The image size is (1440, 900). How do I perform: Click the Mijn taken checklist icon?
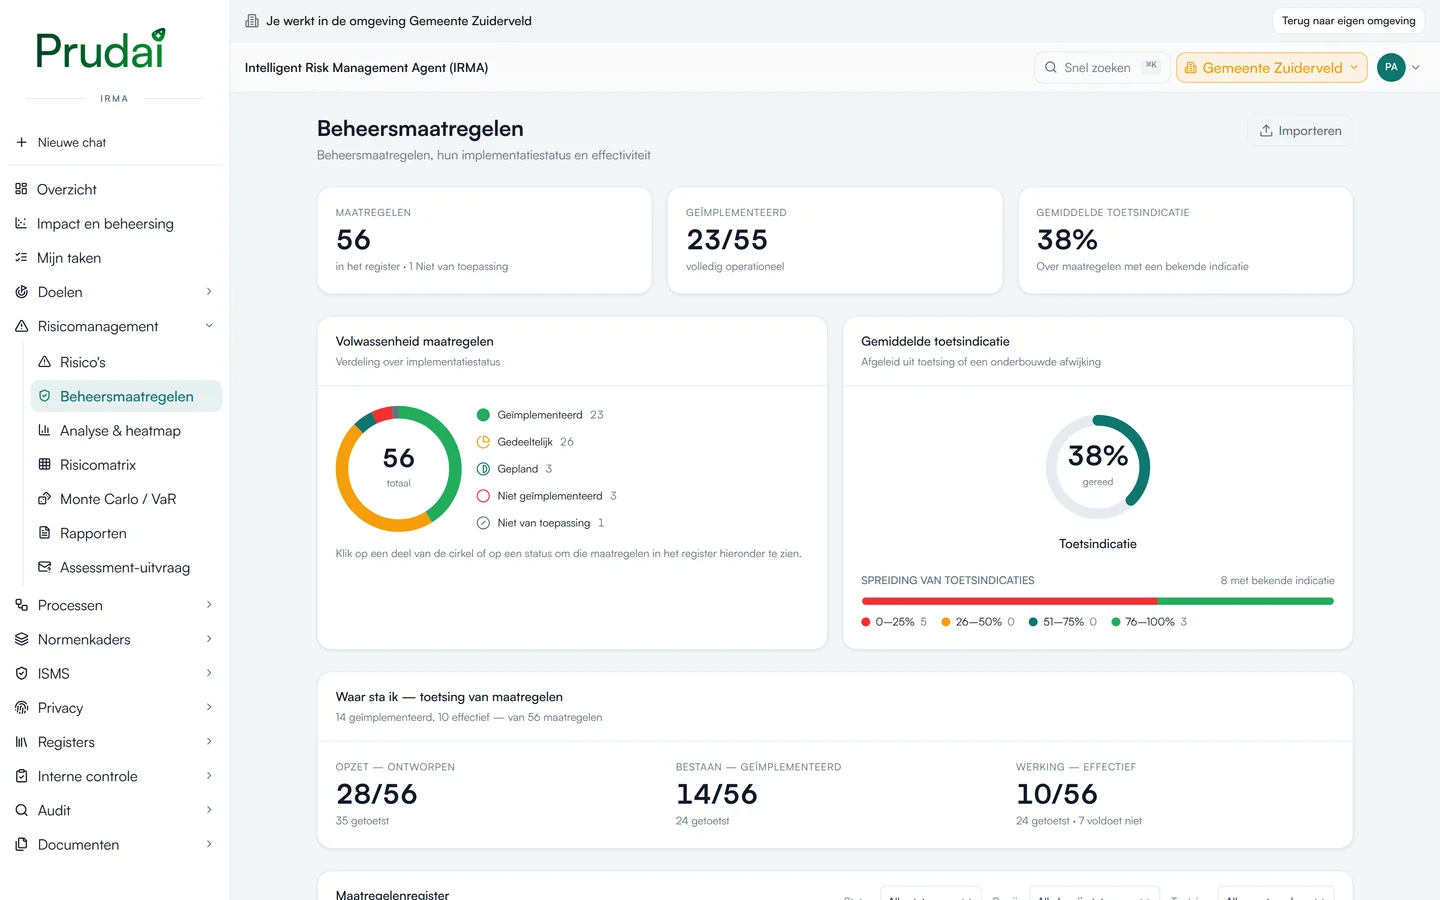(21, 257)
